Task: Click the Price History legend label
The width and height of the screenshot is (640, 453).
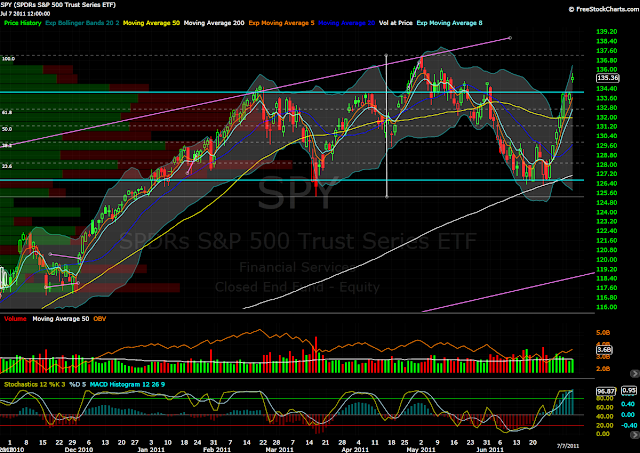Action: point(22,23)
